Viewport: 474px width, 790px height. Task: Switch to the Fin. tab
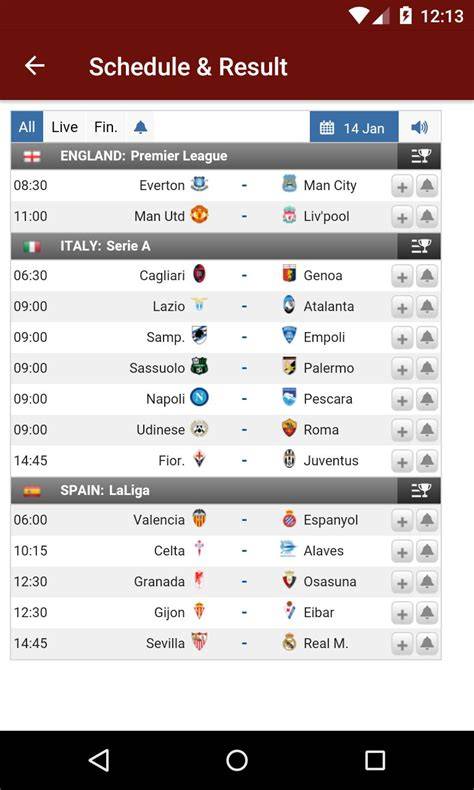coord(106,127)
